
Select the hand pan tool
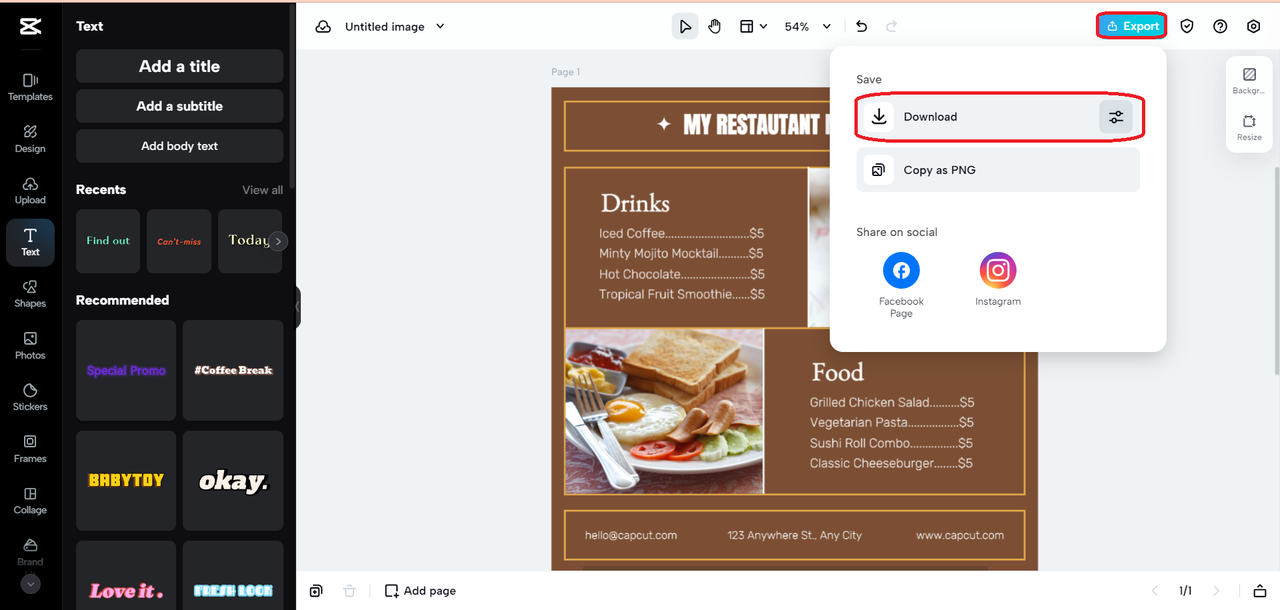[x=715, y=27]
